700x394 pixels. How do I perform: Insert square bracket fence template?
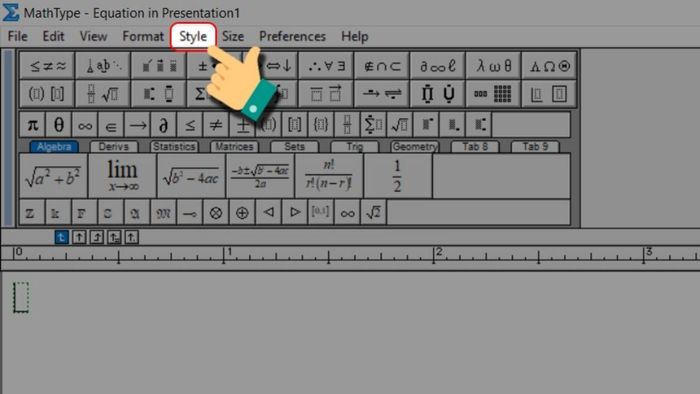(295, 125)
